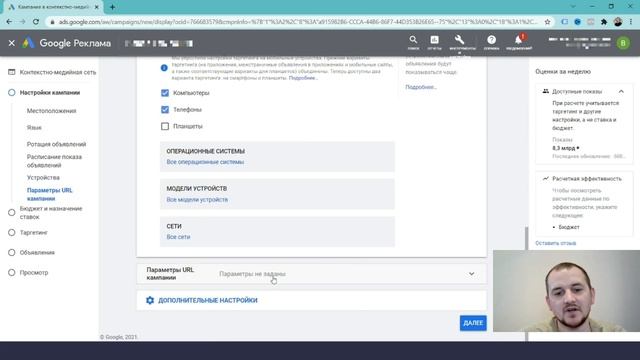640x360 pixels.
Task: Open a new browser tab
Action: click(x=112, y=7)
